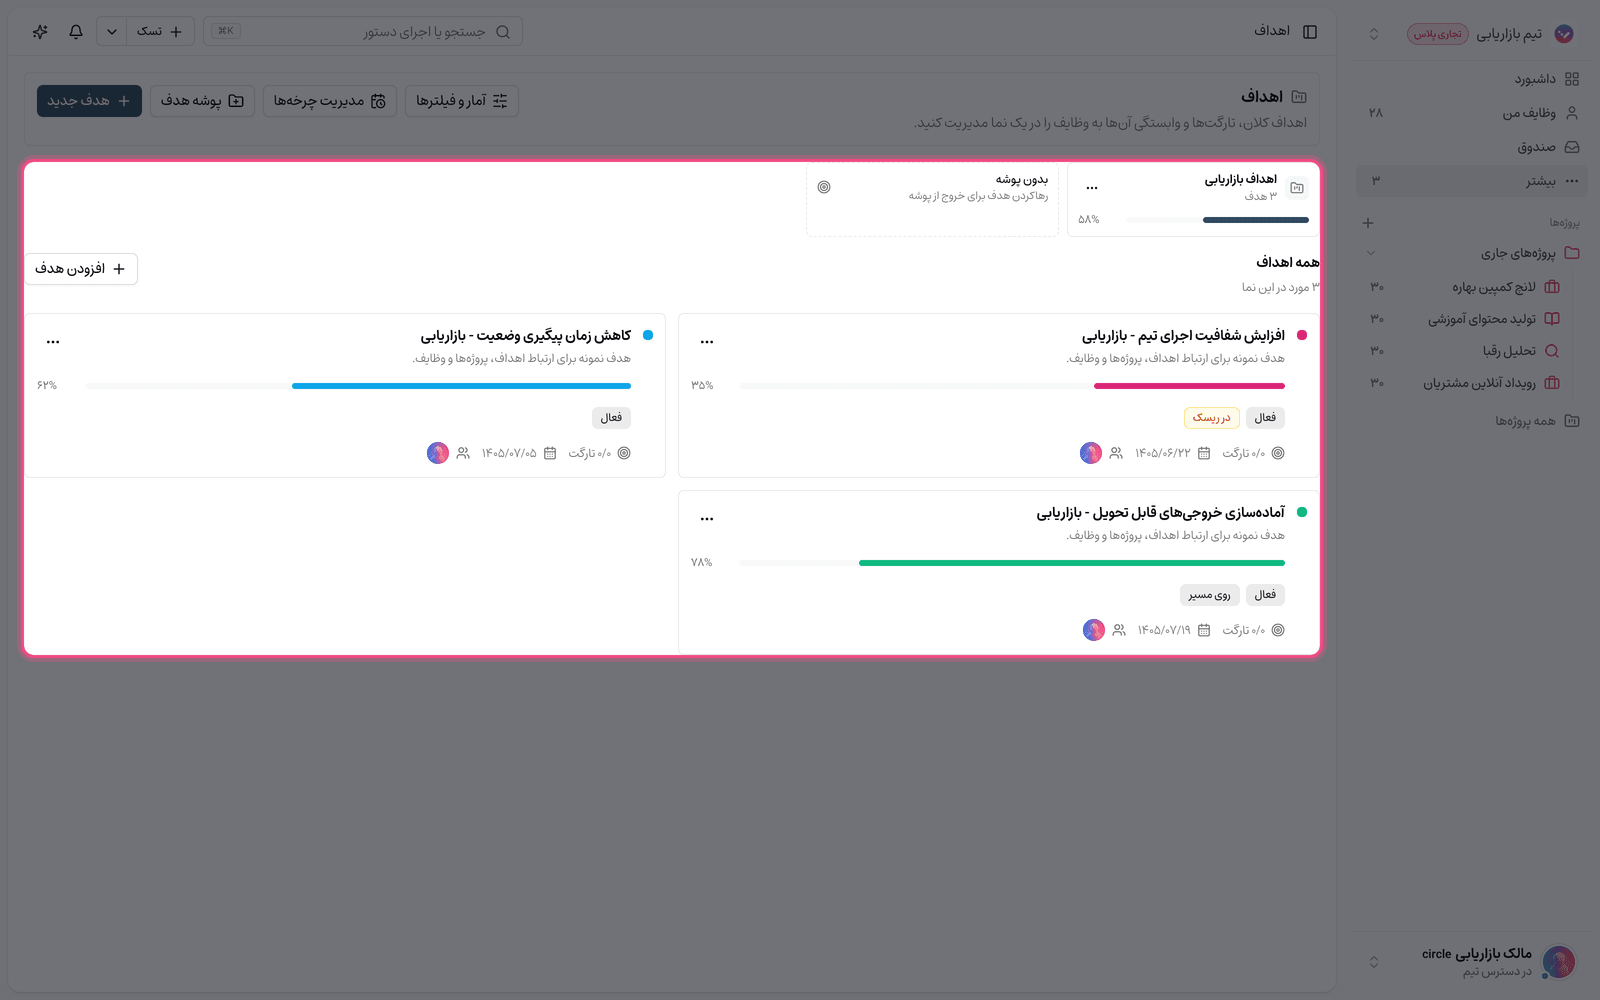Expand the تیم بازاریابی workspace switcher
Viewport: 1600px width, 1000px height.
click(x=1374, y=34)
